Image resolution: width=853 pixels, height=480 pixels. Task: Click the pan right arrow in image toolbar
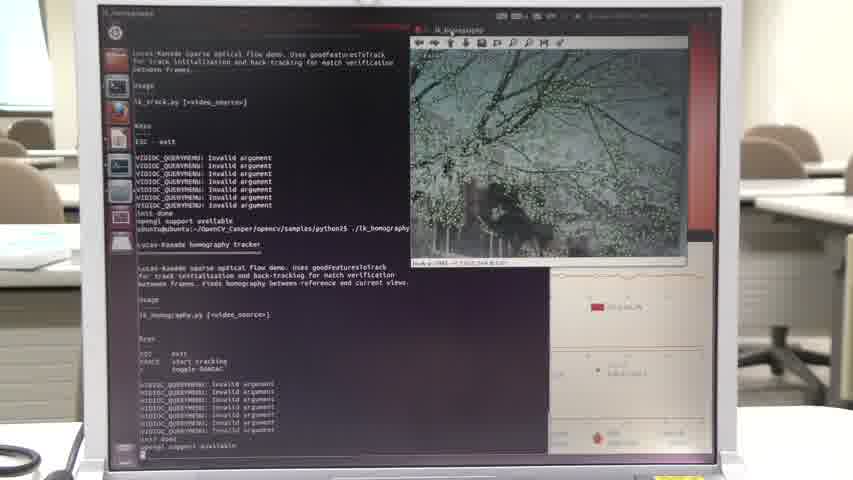(x=433, y=43)
